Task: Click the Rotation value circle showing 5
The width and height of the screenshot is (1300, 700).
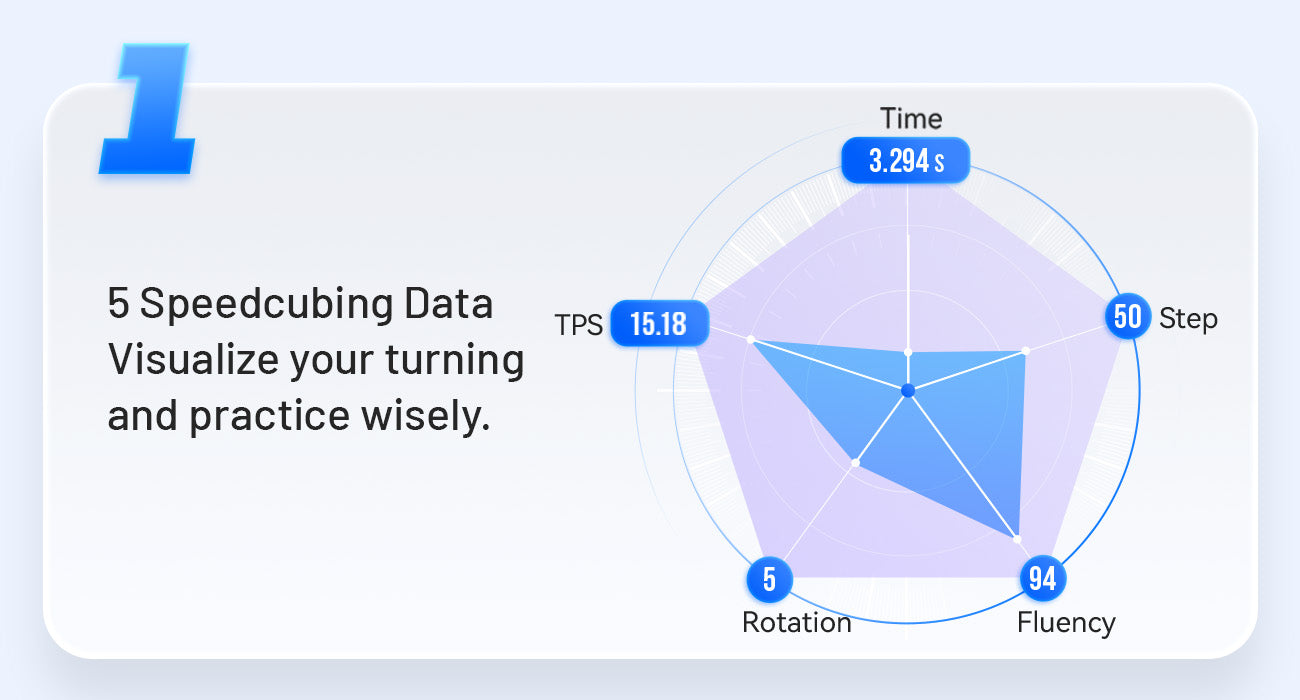Action: point(770,579)
